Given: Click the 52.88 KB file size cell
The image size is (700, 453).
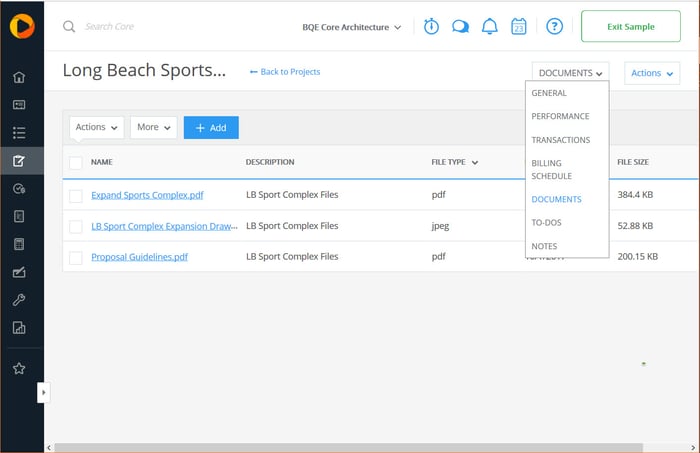Looking at the screenshot, I should point(635,226).
